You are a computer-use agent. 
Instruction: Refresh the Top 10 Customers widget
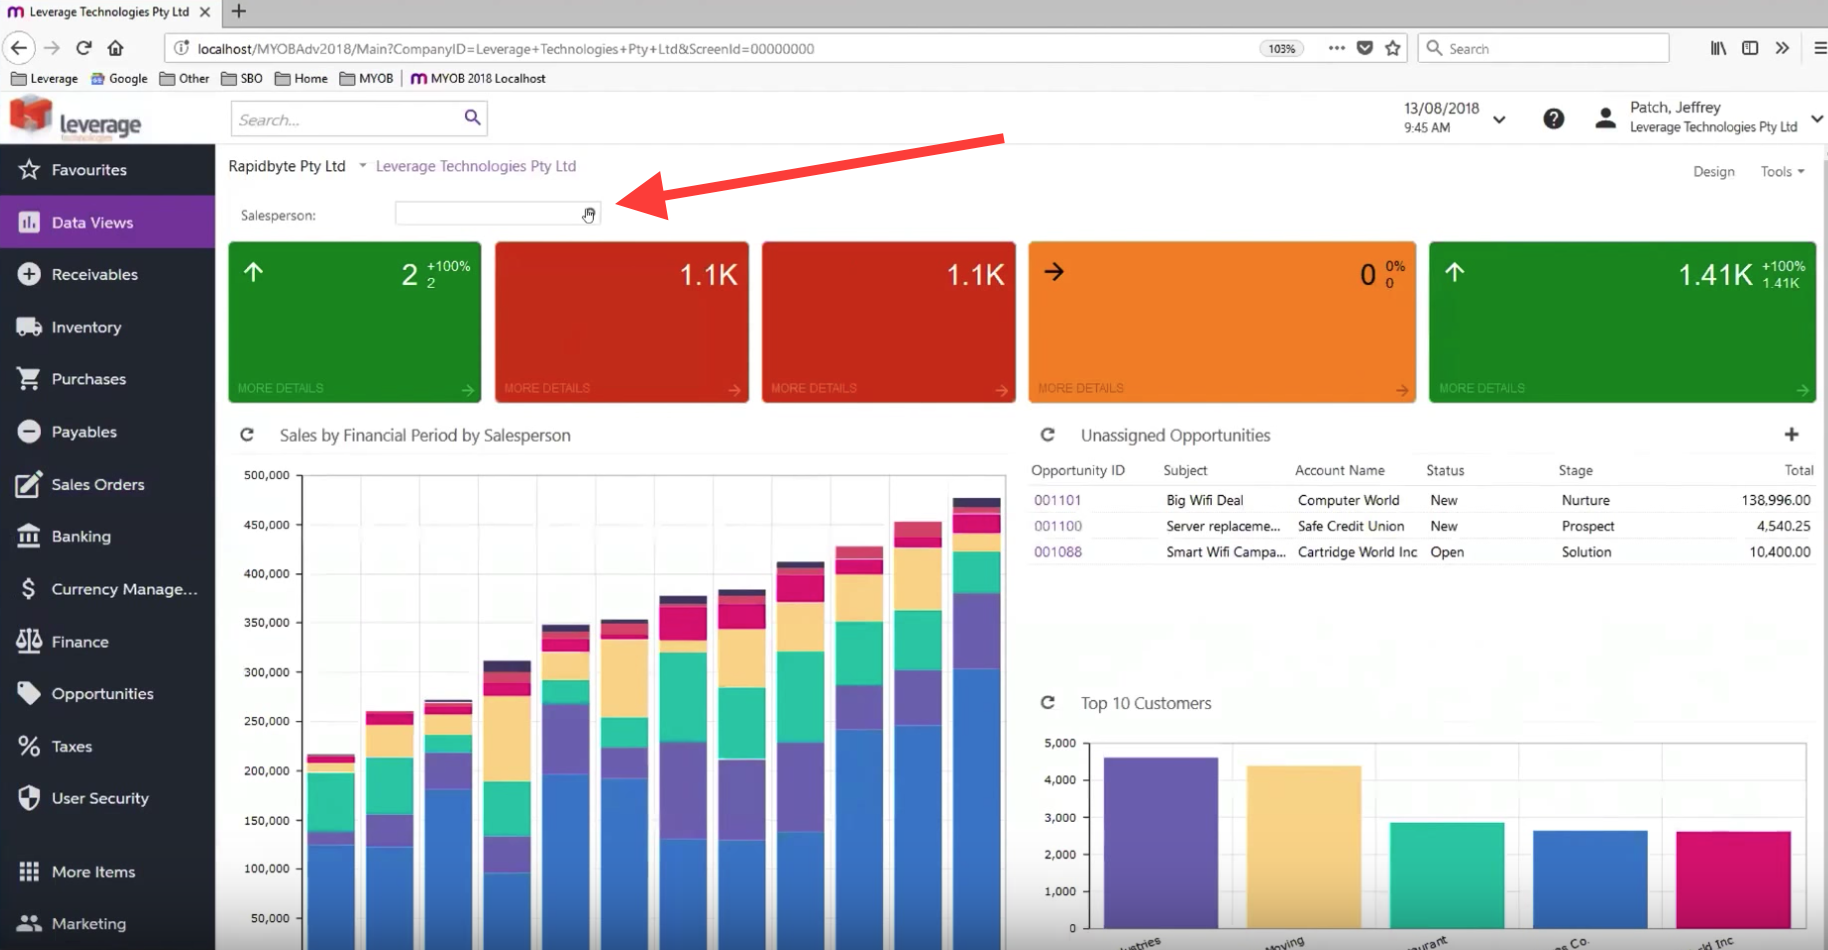point(1048,703)
